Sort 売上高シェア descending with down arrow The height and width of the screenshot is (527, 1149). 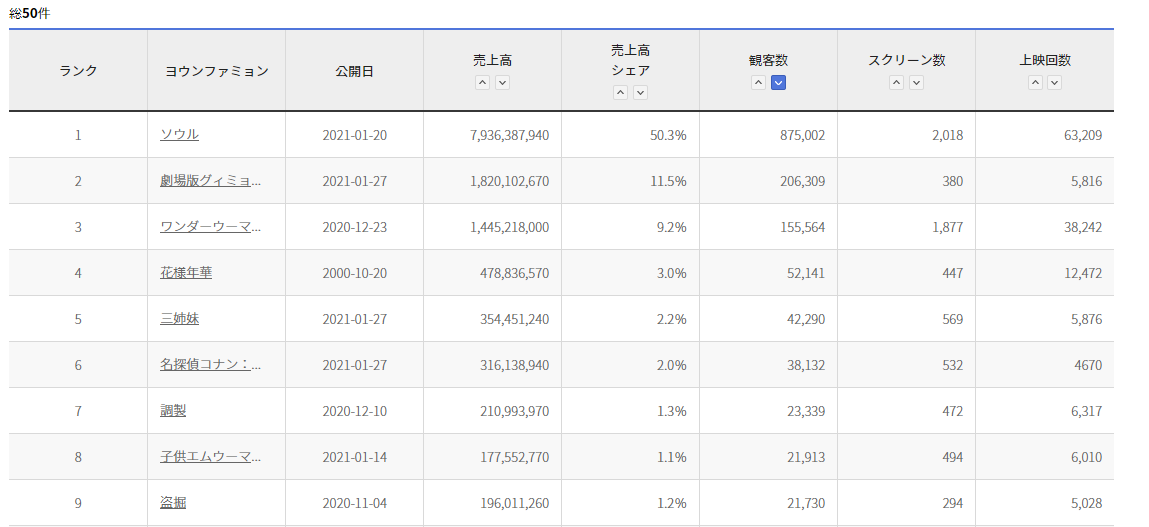point(641,93)
